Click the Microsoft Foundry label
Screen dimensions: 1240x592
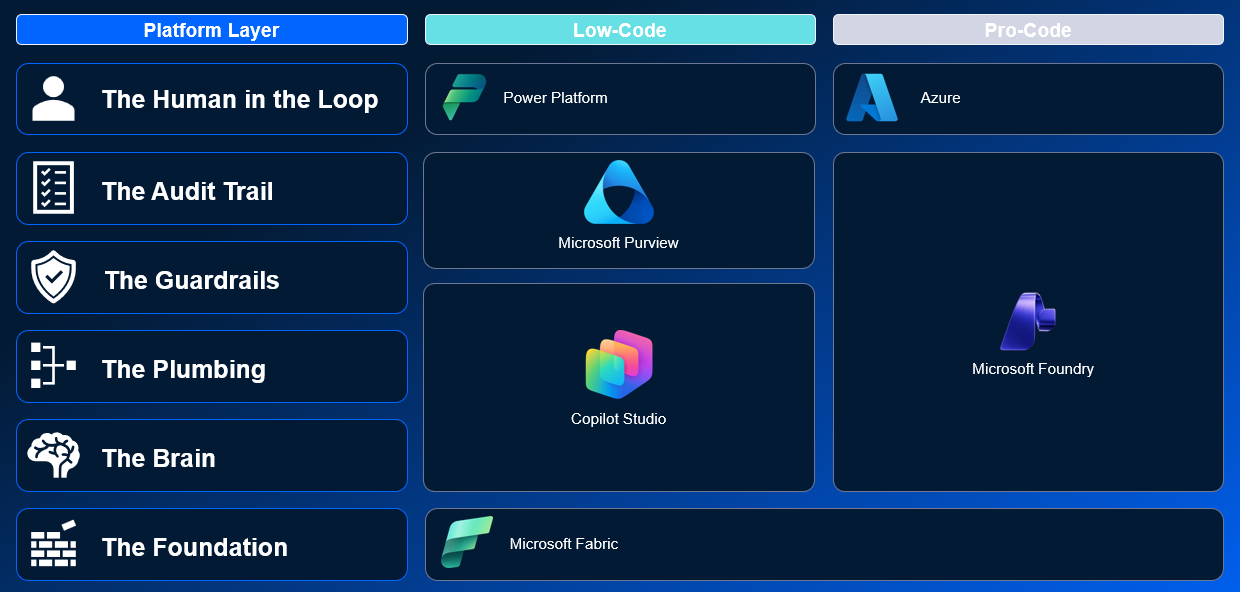pyautogui.click(x=1033, y=369)
